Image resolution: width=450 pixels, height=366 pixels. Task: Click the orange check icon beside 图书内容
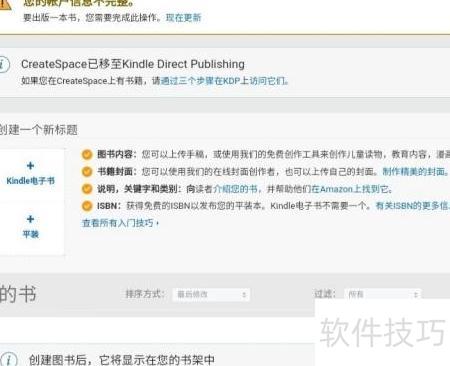87,154
